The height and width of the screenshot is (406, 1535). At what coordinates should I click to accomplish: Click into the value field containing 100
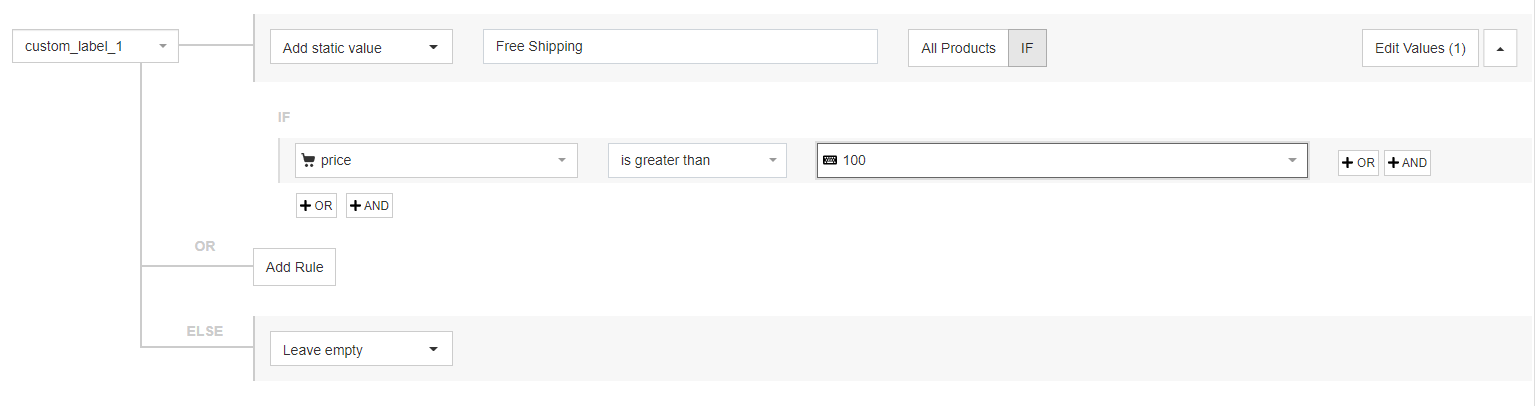1050,160
